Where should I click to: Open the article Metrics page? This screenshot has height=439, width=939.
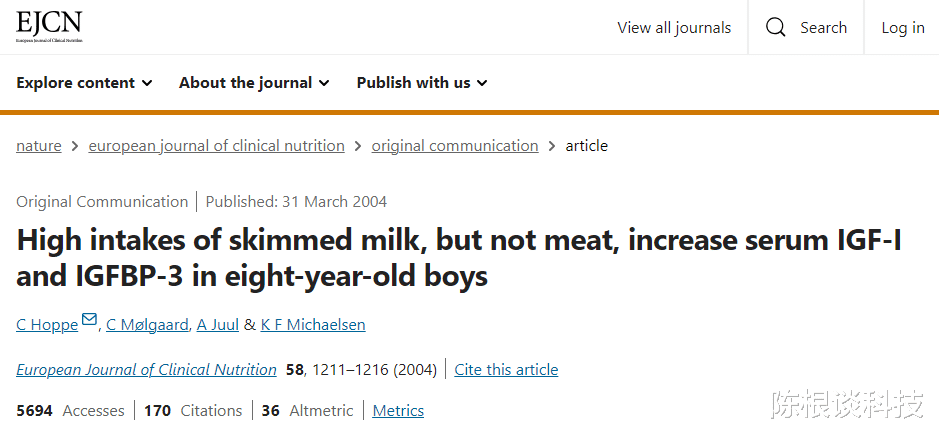coord(398,411)
